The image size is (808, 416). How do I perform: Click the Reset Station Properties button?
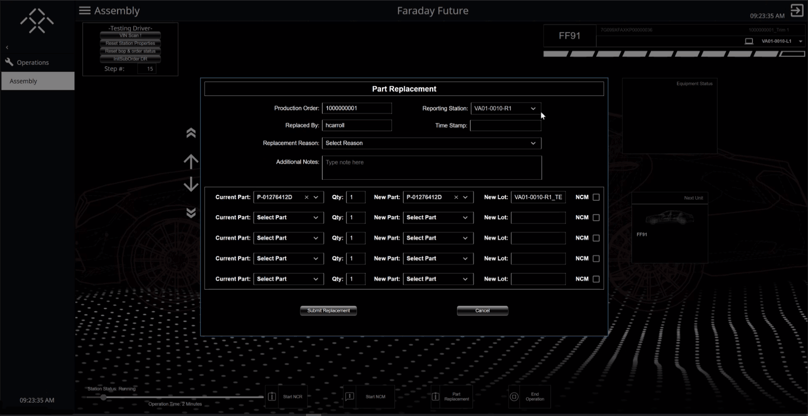pos(130,43)
